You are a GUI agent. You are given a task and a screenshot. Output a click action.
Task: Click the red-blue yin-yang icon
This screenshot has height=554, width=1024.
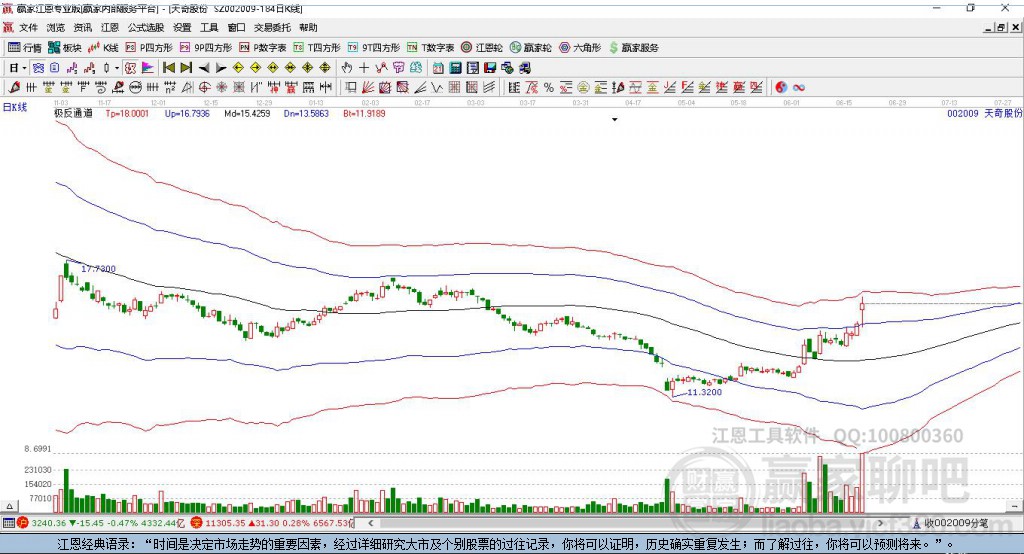[781, 88]
